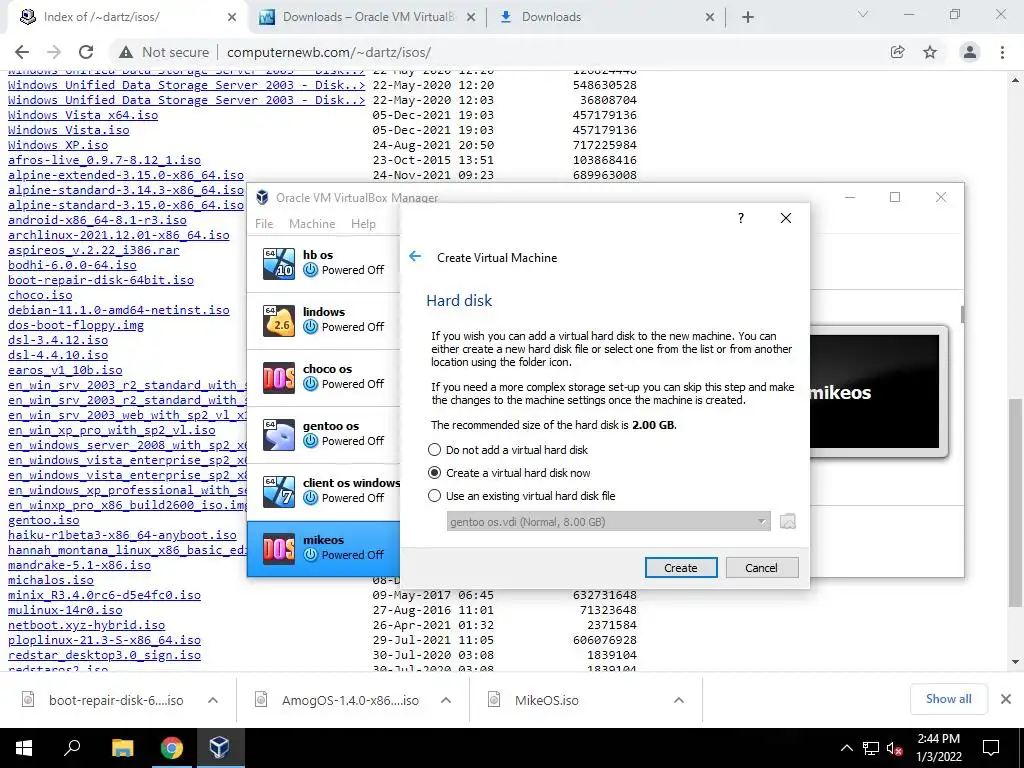Bookmark this page with the star

coord(930,52)
